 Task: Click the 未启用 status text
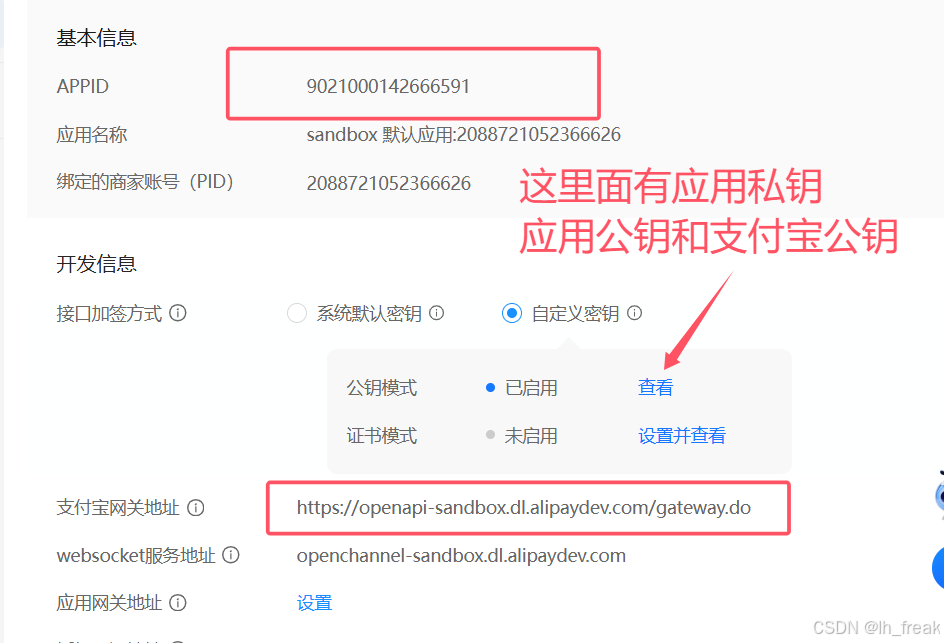point(531,435)
